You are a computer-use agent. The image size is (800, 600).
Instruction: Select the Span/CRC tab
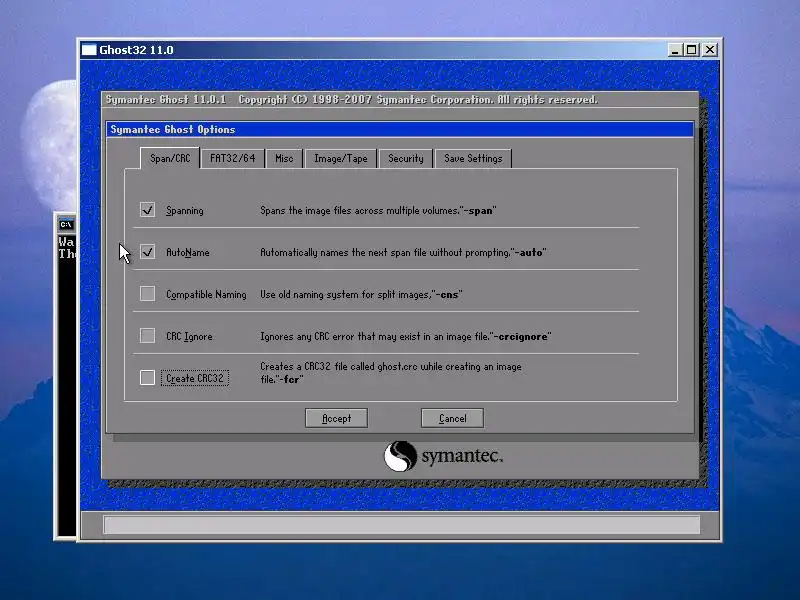(170, 158)
